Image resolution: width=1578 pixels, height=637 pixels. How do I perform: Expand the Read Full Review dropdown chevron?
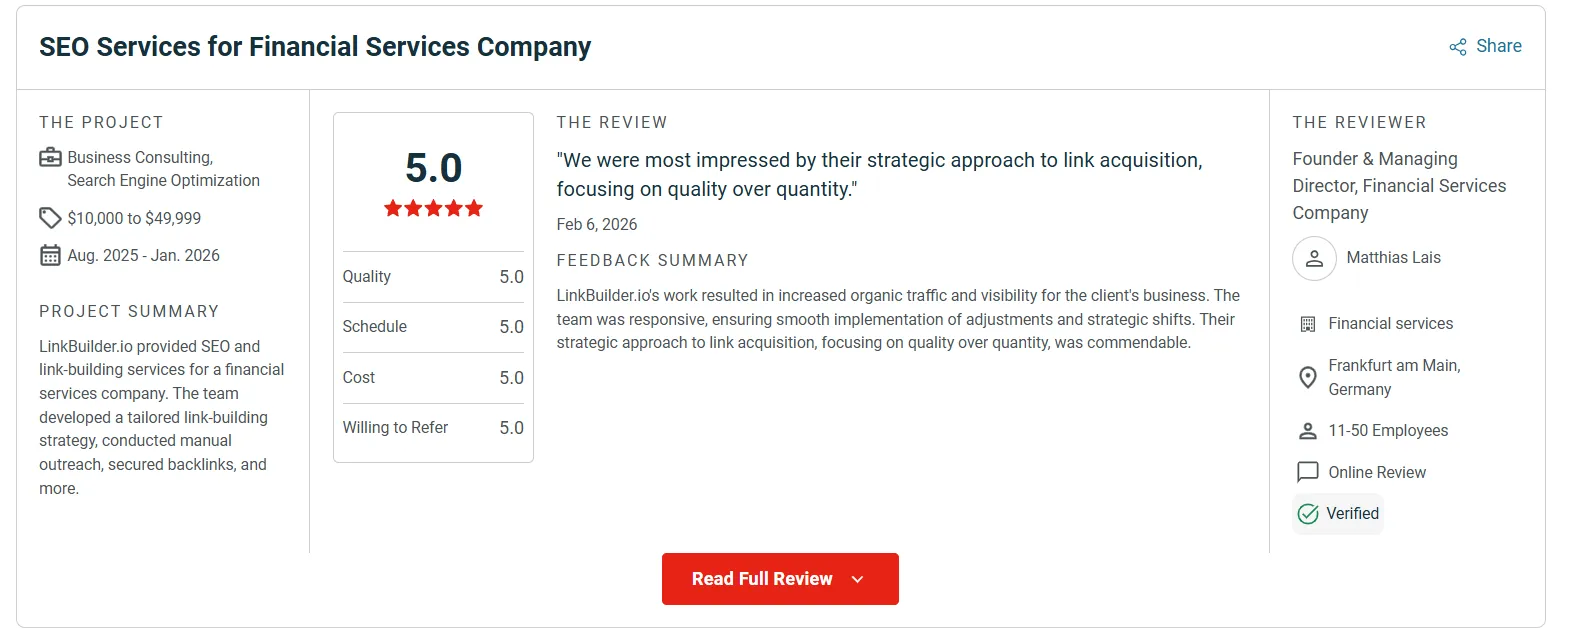pos(857,578)
